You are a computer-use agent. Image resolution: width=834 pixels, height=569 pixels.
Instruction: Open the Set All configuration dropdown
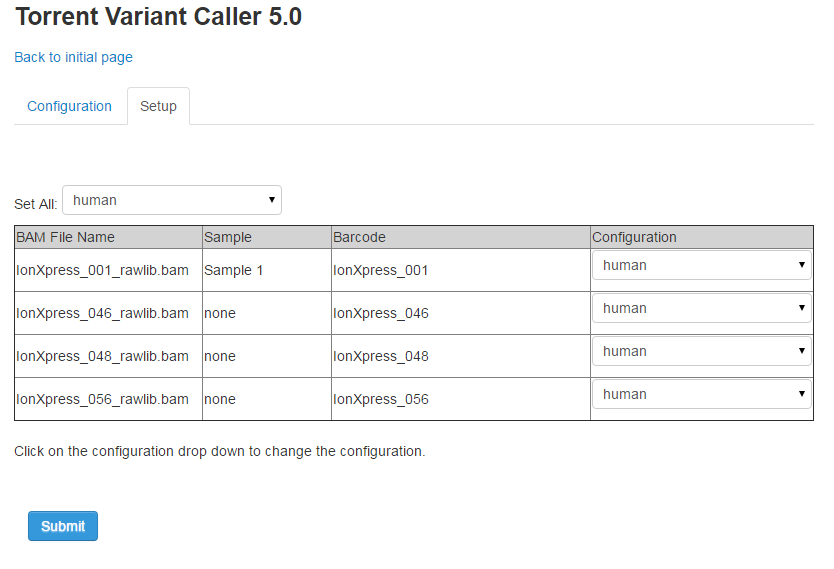[x=172, y=200]
